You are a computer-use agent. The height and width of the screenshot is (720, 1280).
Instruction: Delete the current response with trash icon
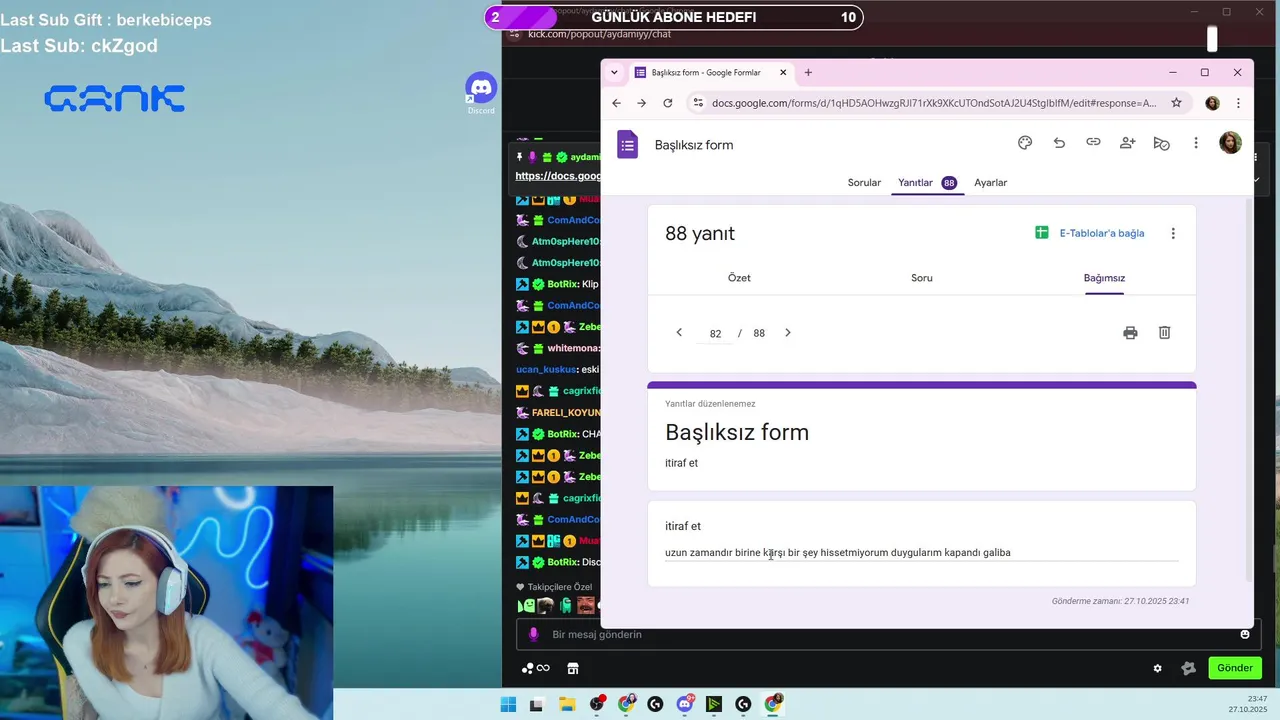1164,333
